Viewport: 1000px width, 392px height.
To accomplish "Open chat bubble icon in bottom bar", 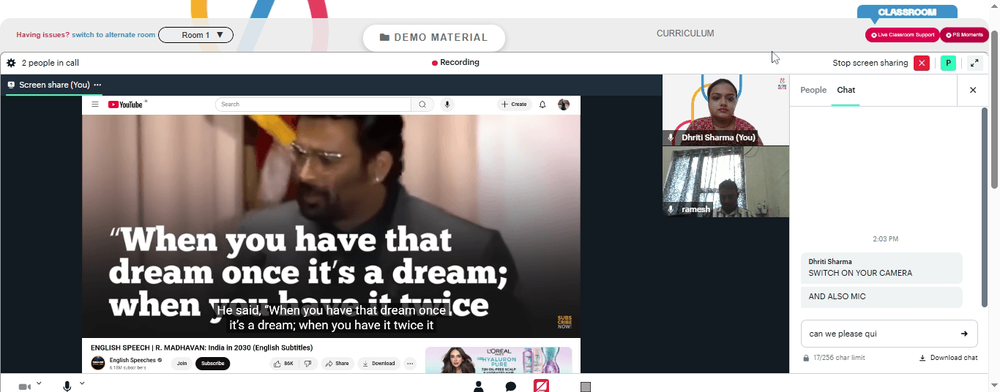I will [511, 386].
